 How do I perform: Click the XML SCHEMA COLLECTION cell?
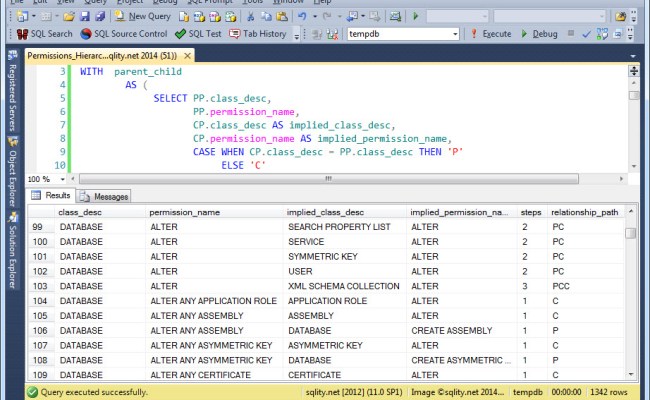coord(344,286)
